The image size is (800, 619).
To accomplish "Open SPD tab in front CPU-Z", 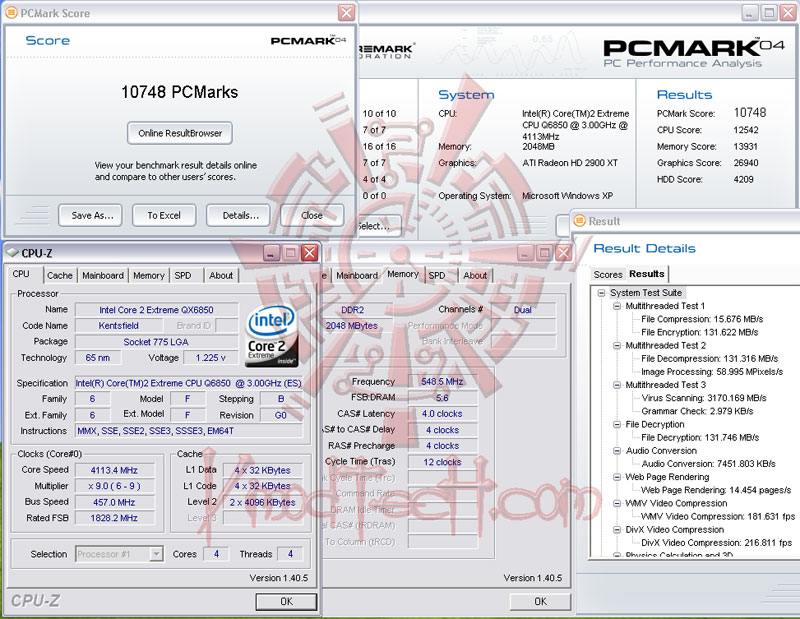I will (183, 276).
